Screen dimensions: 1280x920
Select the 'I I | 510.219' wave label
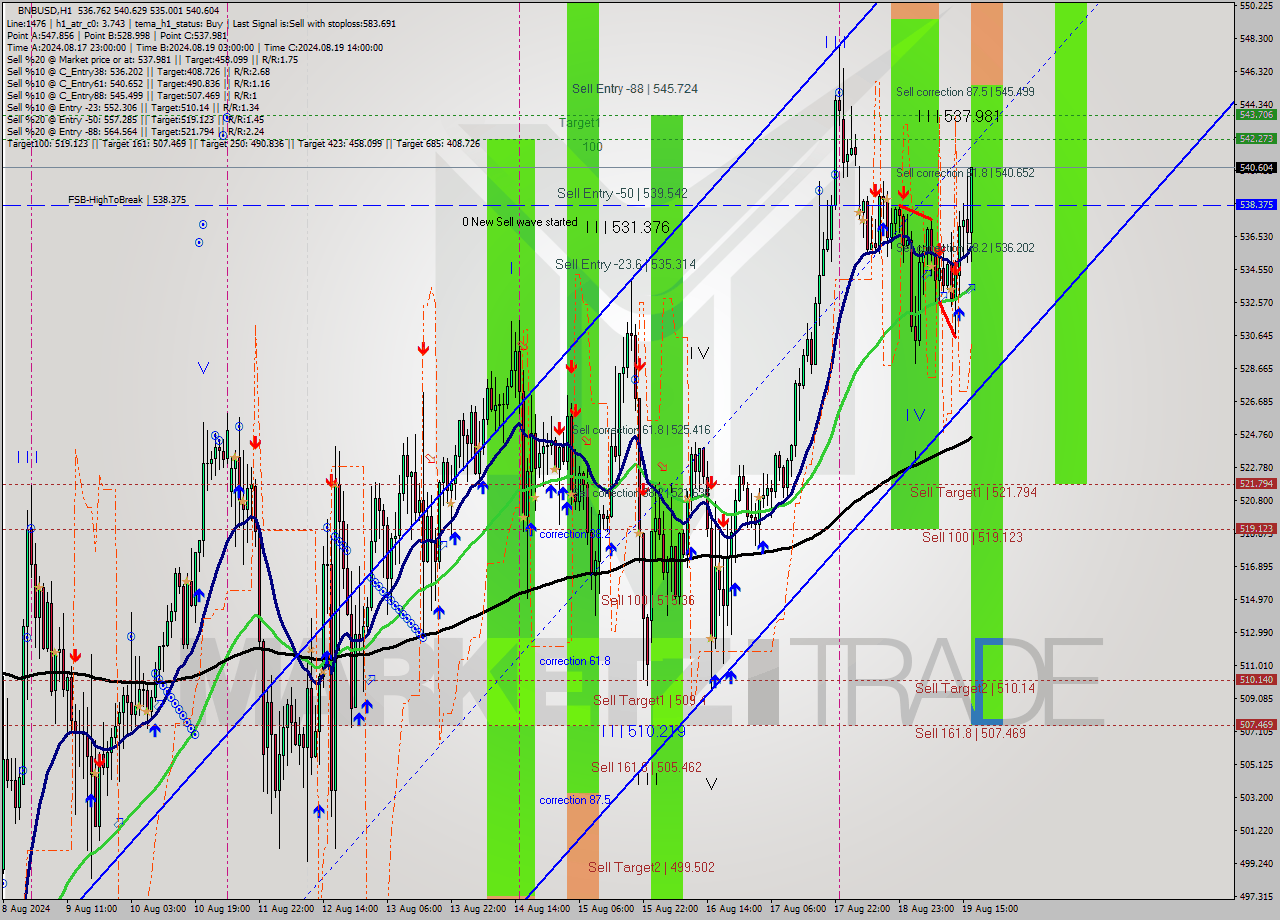(643, 732)
